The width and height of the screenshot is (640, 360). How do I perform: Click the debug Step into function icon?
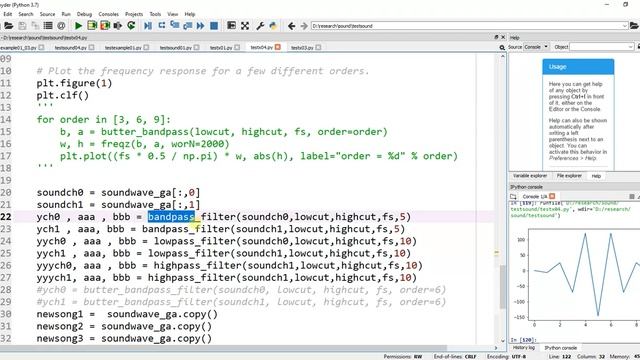pyautogui.click(x=175, y=26)
